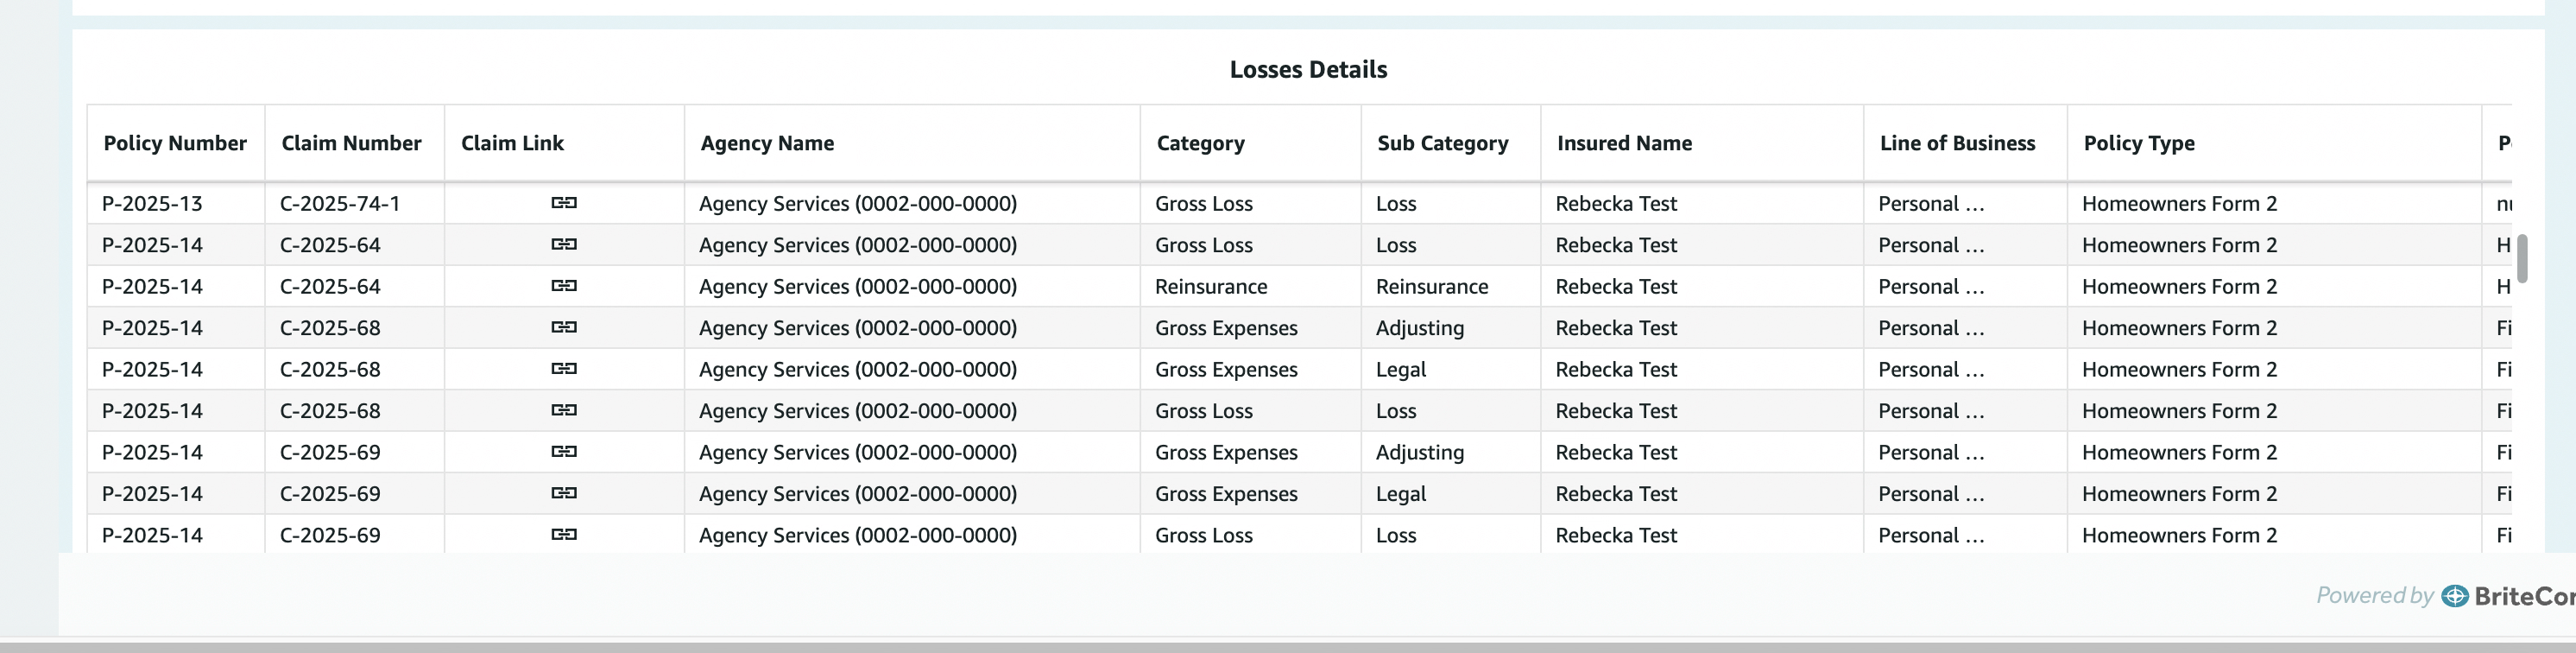The width and height of the screenshot is (2576, 653).
Task: Open claim link for C-2025-74-1
Action: [x=564, y=203]
